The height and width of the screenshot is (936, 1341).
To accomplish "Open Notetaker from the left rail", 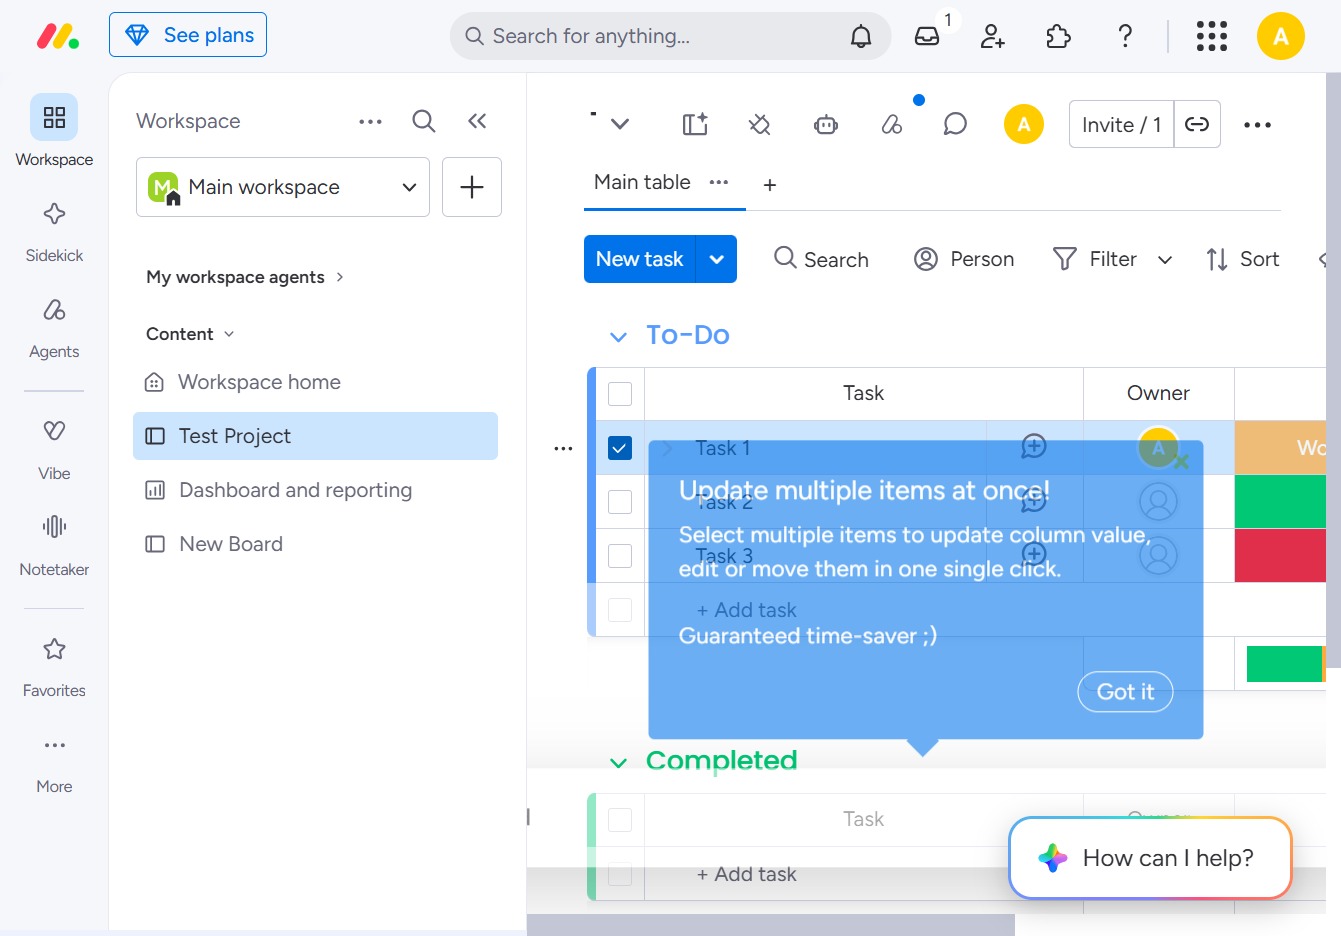I will [x=54, y=545].
